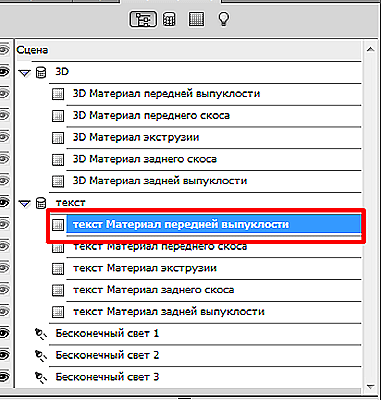
Task: Filter 3D panel by lights bulb
Action: point(223,20)
